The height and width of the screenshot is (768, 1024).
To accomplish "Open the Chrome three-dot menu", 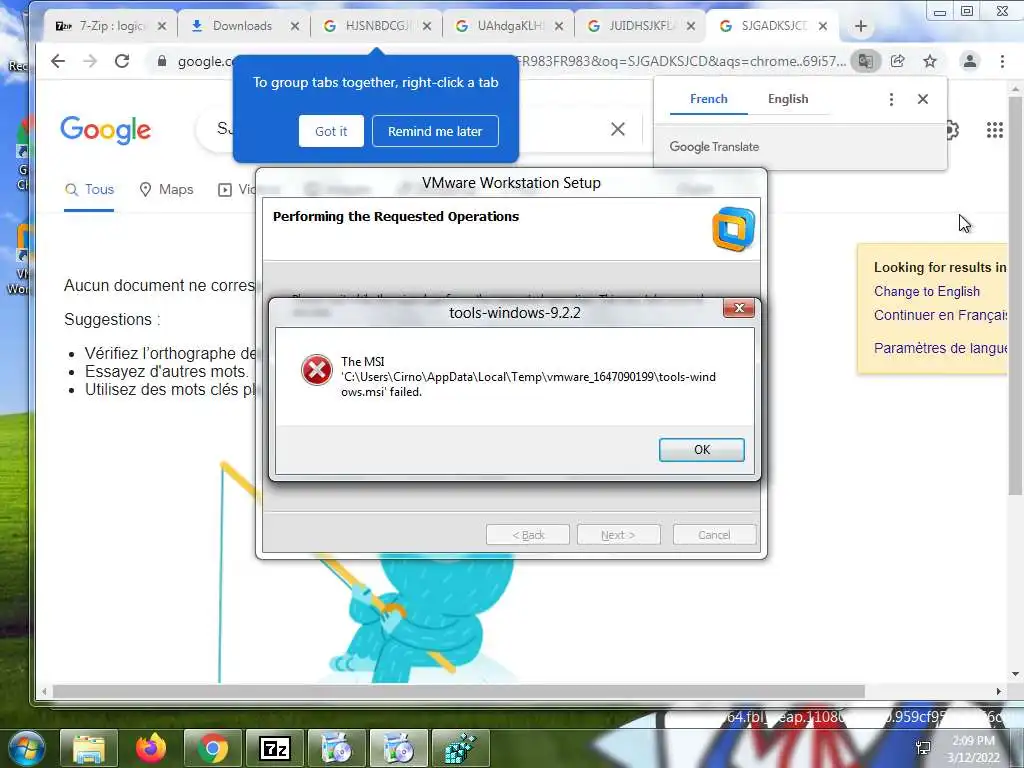I will [x=1002, y=61].
